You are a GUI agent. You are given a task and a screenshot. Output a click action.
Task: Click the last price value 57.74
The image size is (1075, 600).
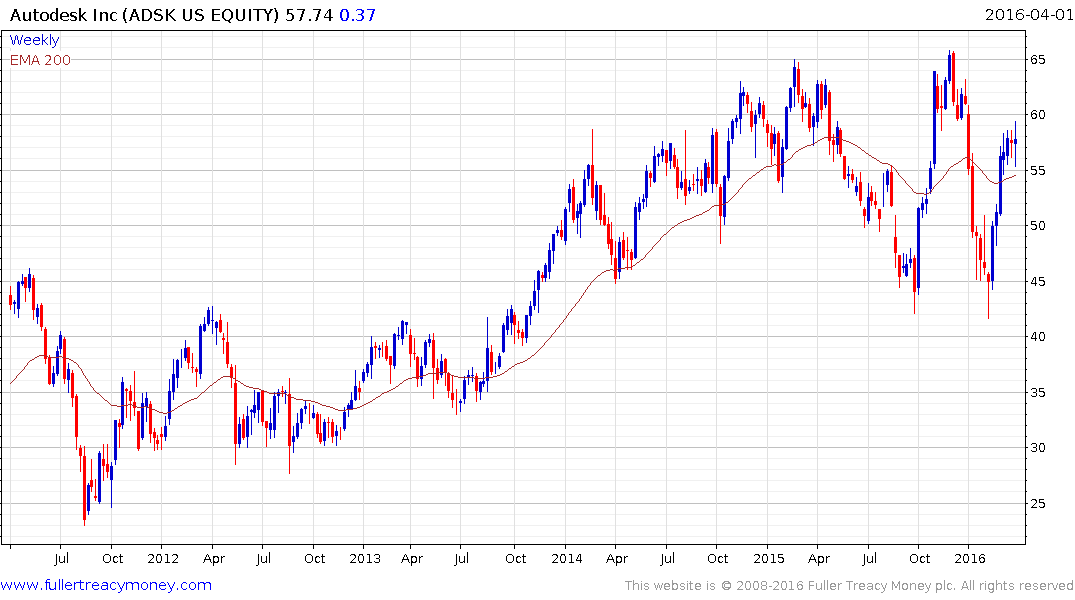click(x=309, y=15)
